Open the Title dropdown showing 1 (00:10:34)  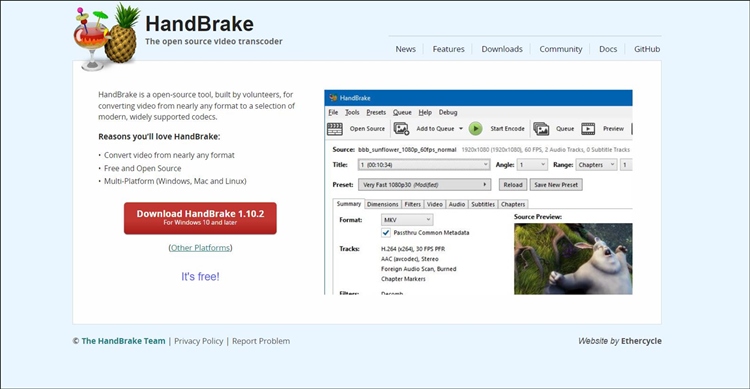424,165
